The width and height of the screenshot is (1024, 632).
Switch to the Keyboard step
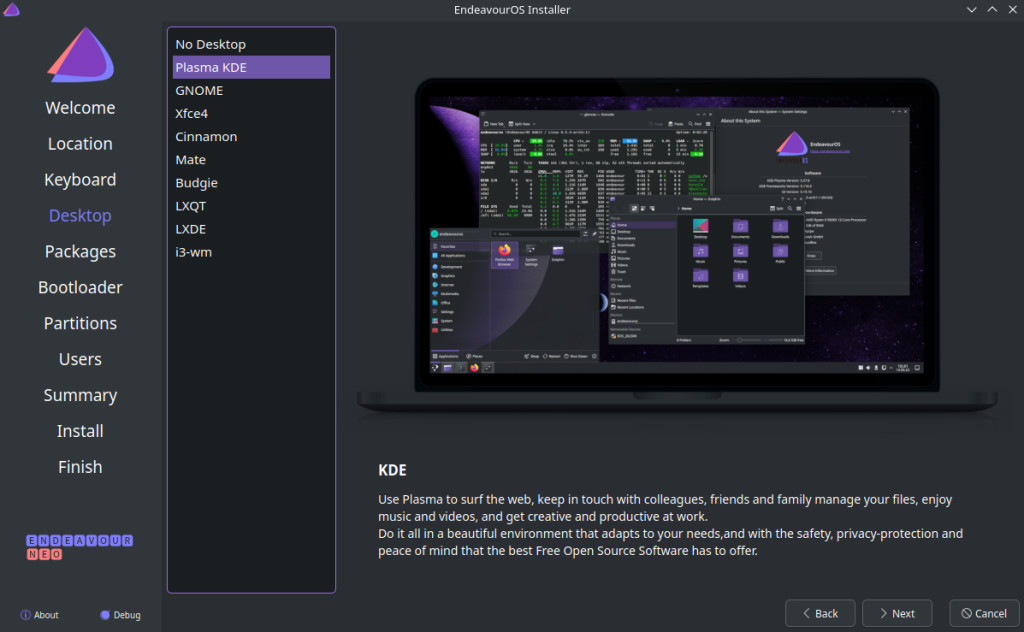(80, 180)
